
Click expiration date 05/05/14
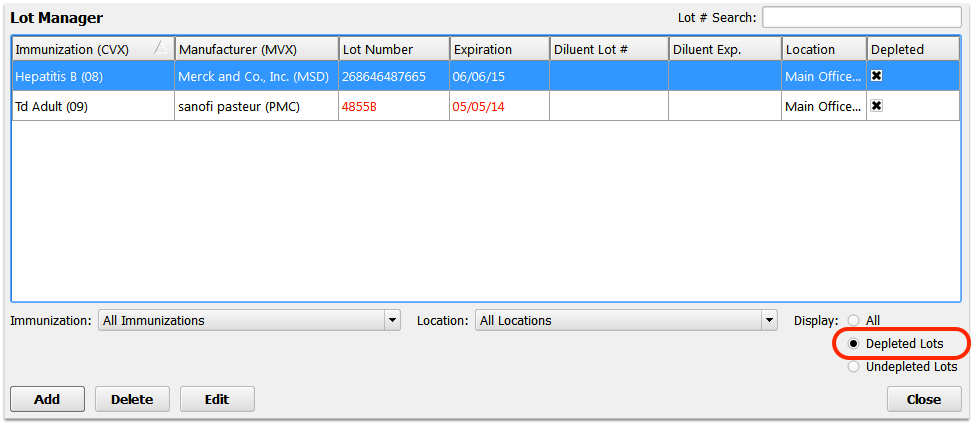click(499, 106)
